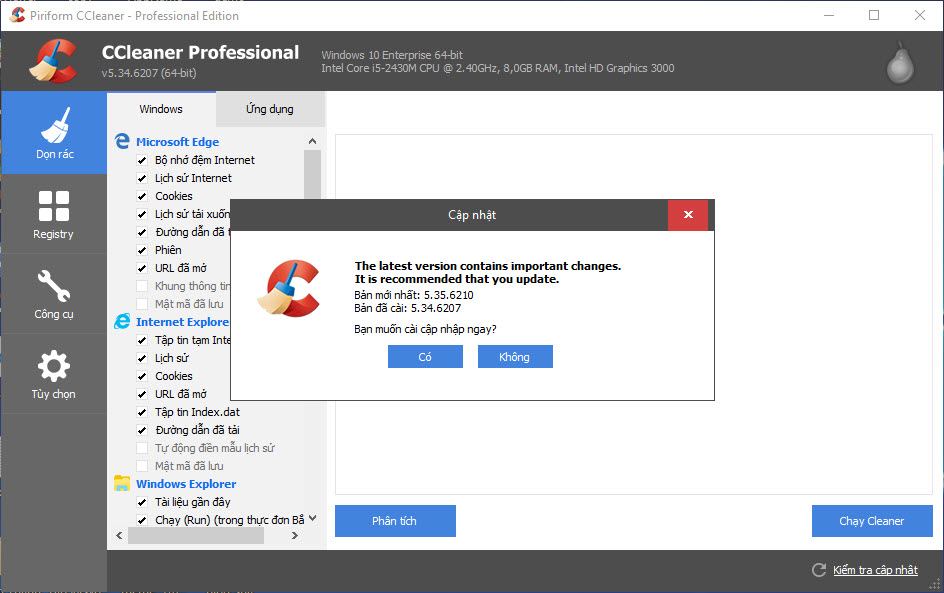Open the Registry section
Viewport: 944px width, 593px height.
click(x=54, y=214)
